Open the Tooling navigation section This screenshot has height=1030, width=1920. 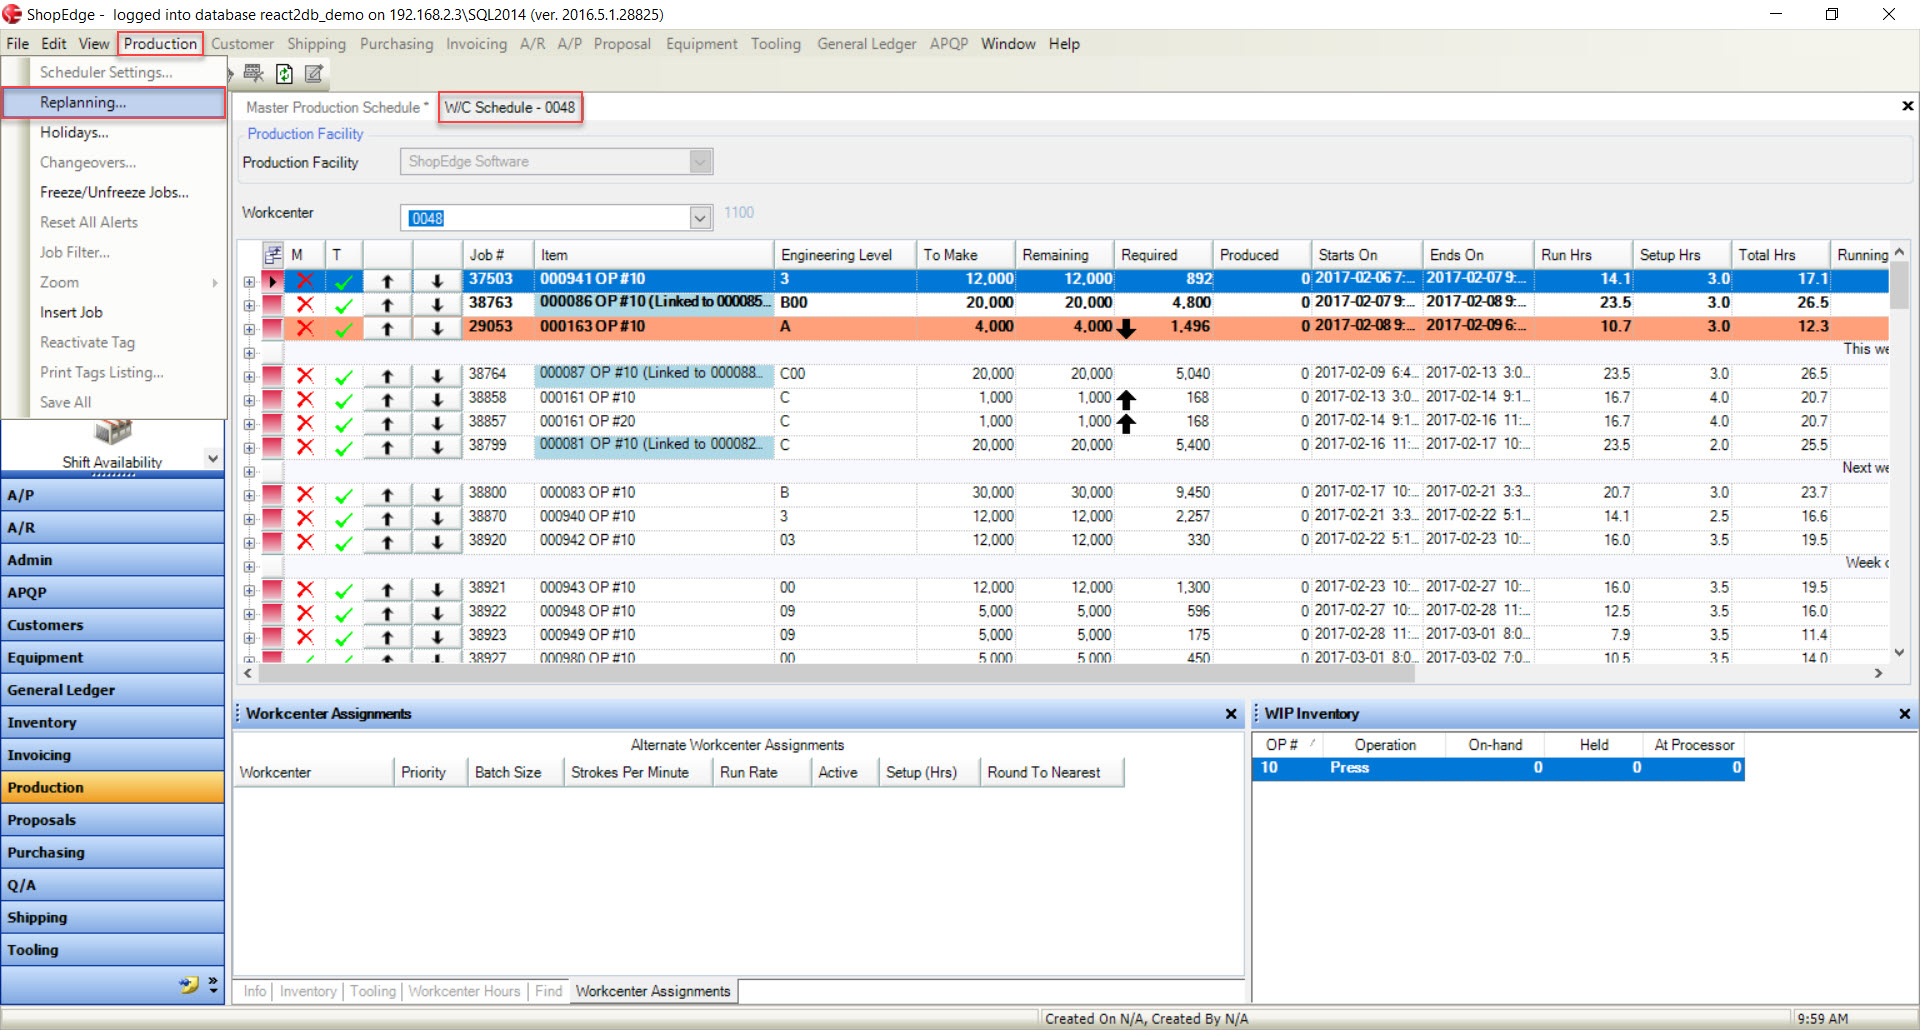tap(112, 950)
